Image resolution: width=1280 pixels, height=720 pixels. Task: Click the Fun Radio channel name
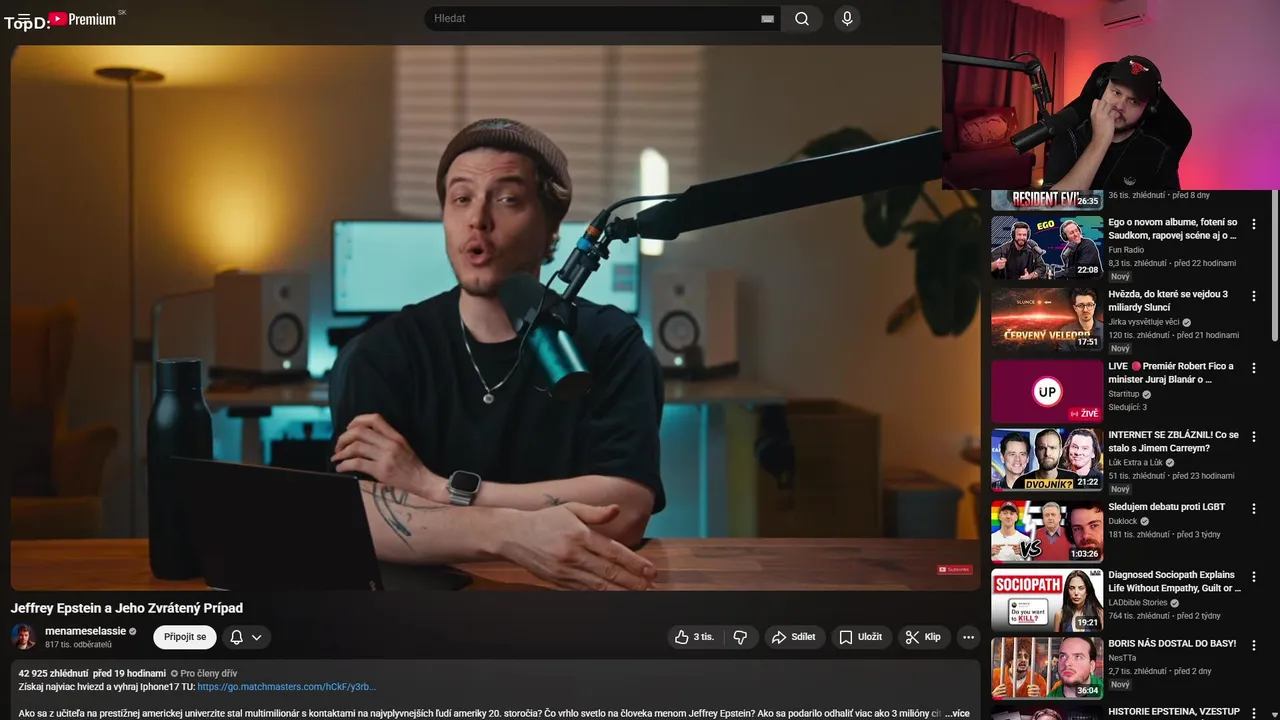(1126, 250)
